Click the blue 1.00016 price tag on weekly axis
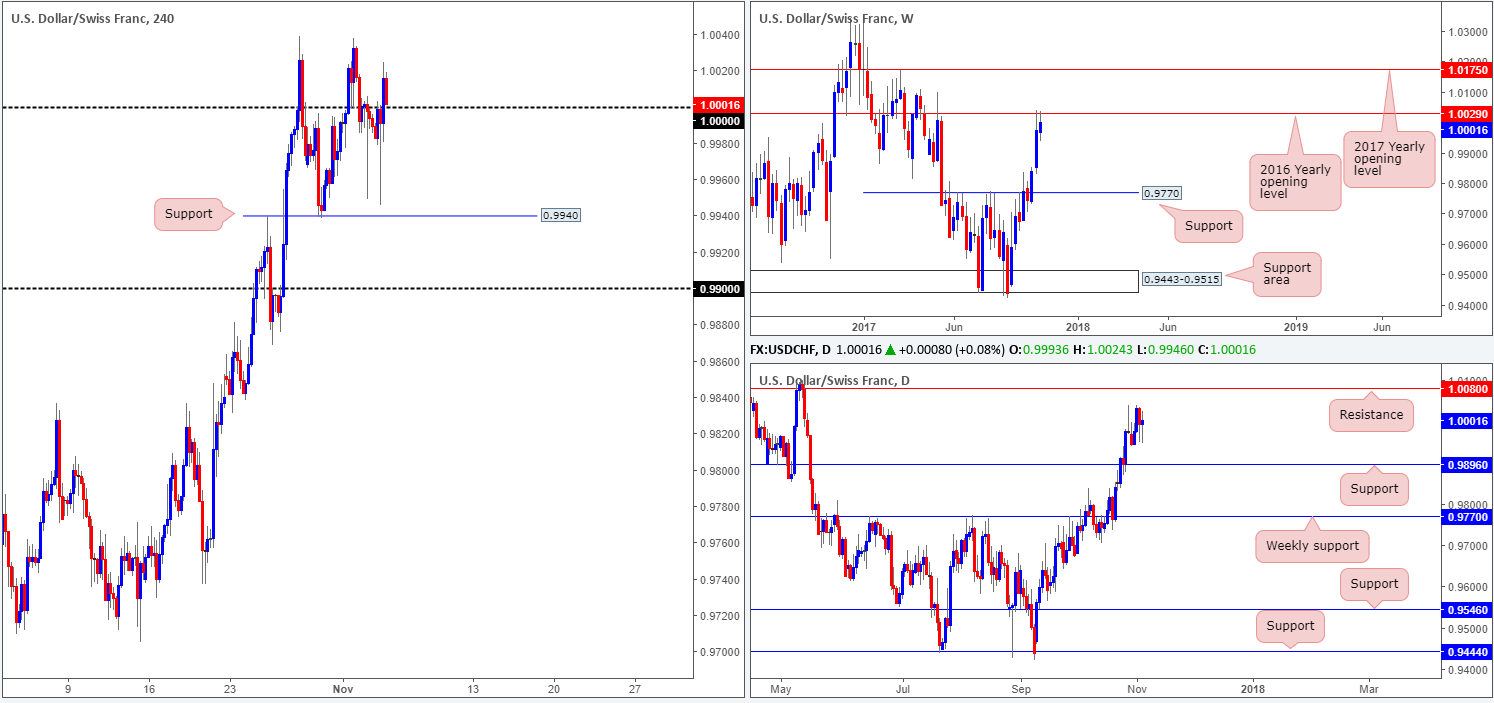The width and height of the screenshot is (1494, 703). pos(1465,129)
